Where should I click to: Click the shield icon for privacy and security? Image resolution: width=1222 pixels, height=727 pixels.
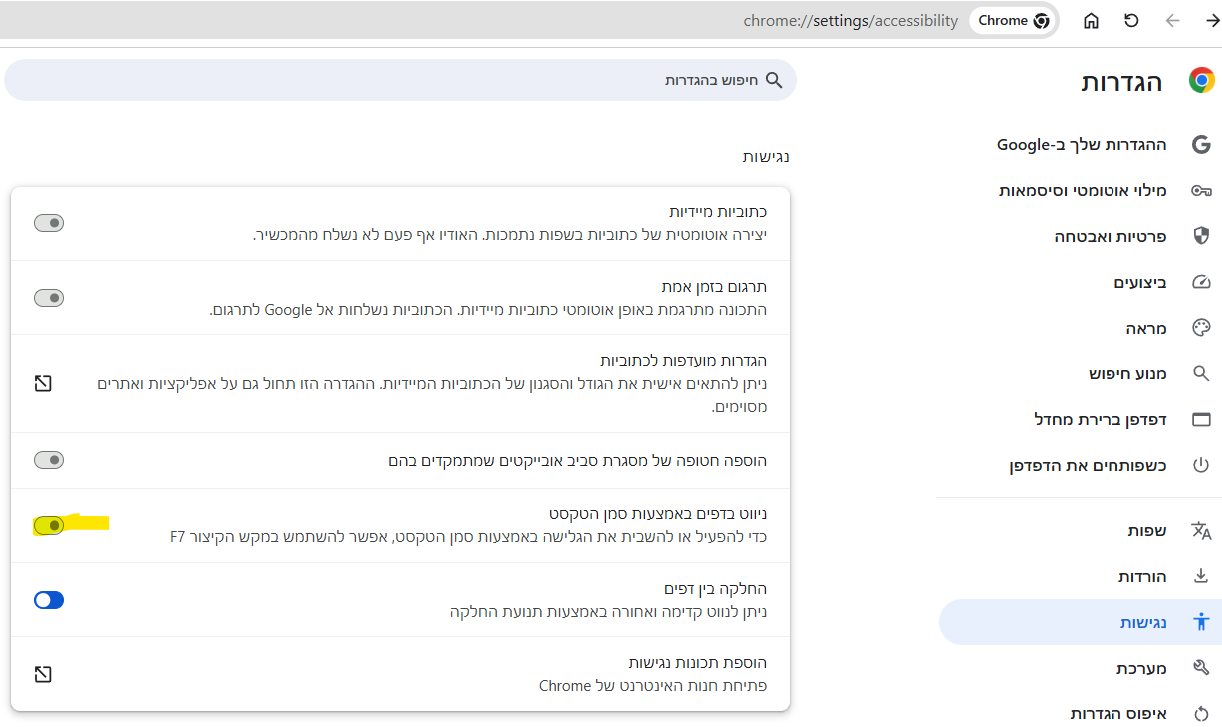pos(1201,237)
